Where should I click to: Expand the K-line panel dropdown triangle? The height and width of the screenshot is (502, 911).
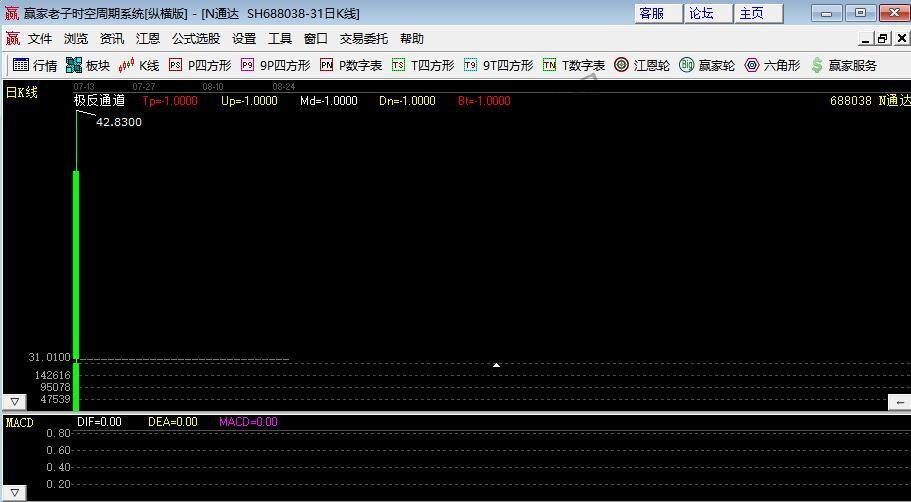[x=15, y=401]
